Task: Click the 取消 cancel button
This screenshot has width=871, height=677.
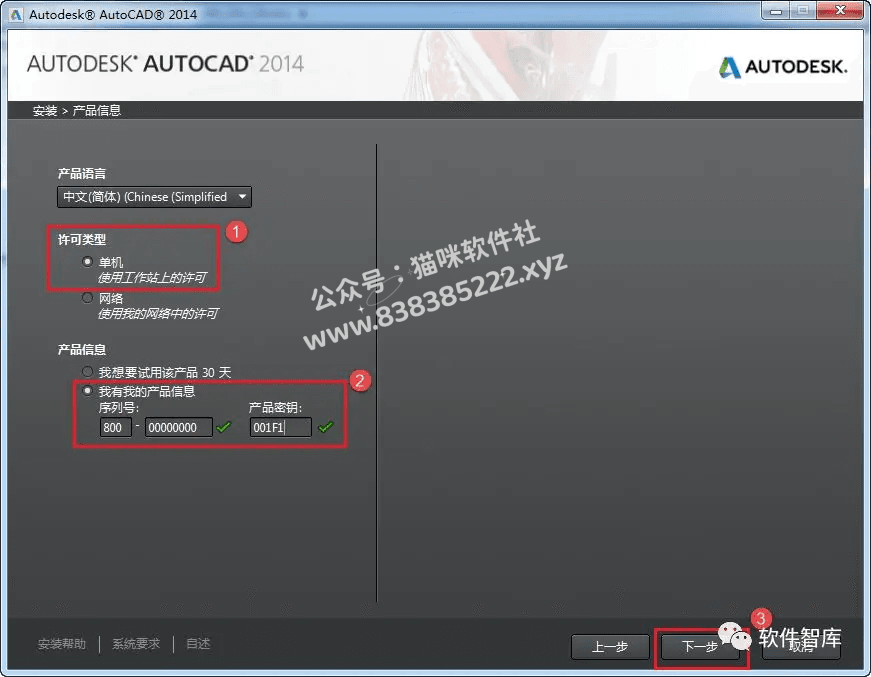Action: coord(801,646)
